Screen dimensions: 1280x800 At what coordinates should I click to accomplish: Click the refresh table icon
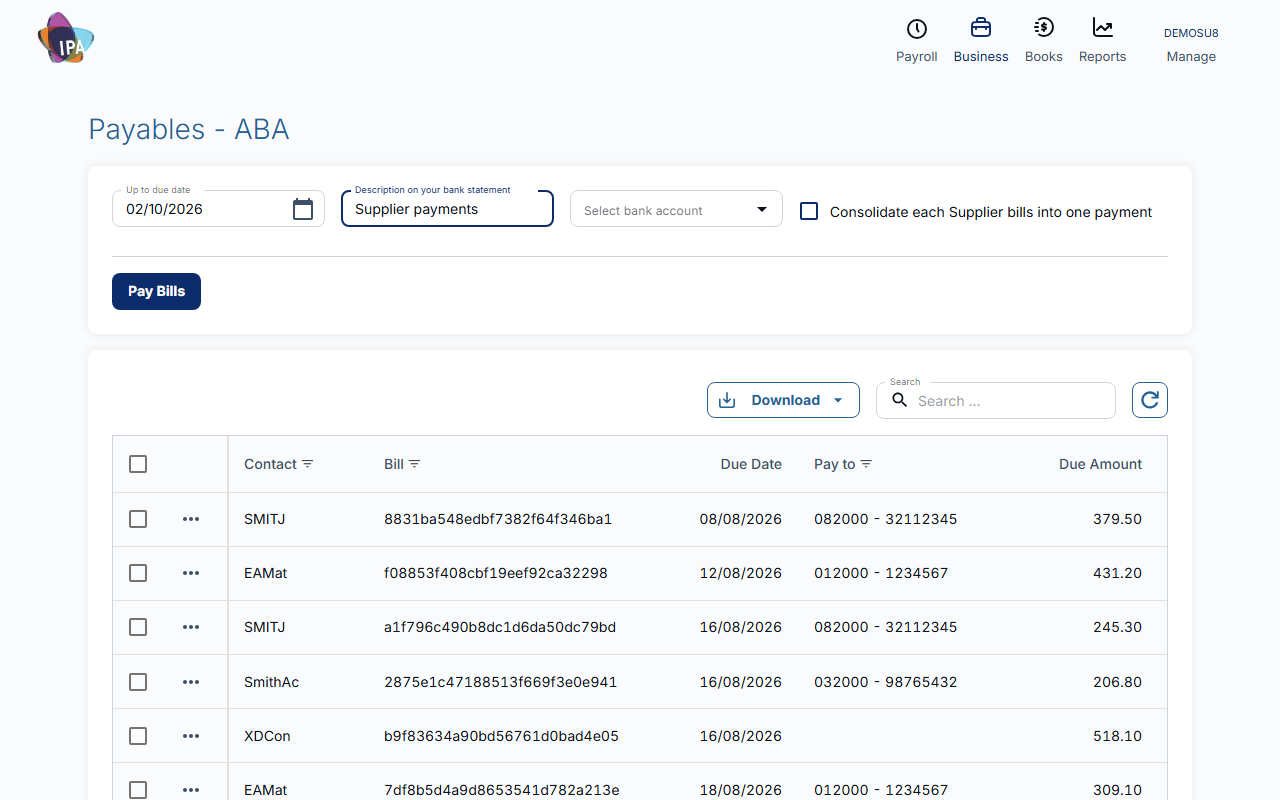(x=1150, y=400)
